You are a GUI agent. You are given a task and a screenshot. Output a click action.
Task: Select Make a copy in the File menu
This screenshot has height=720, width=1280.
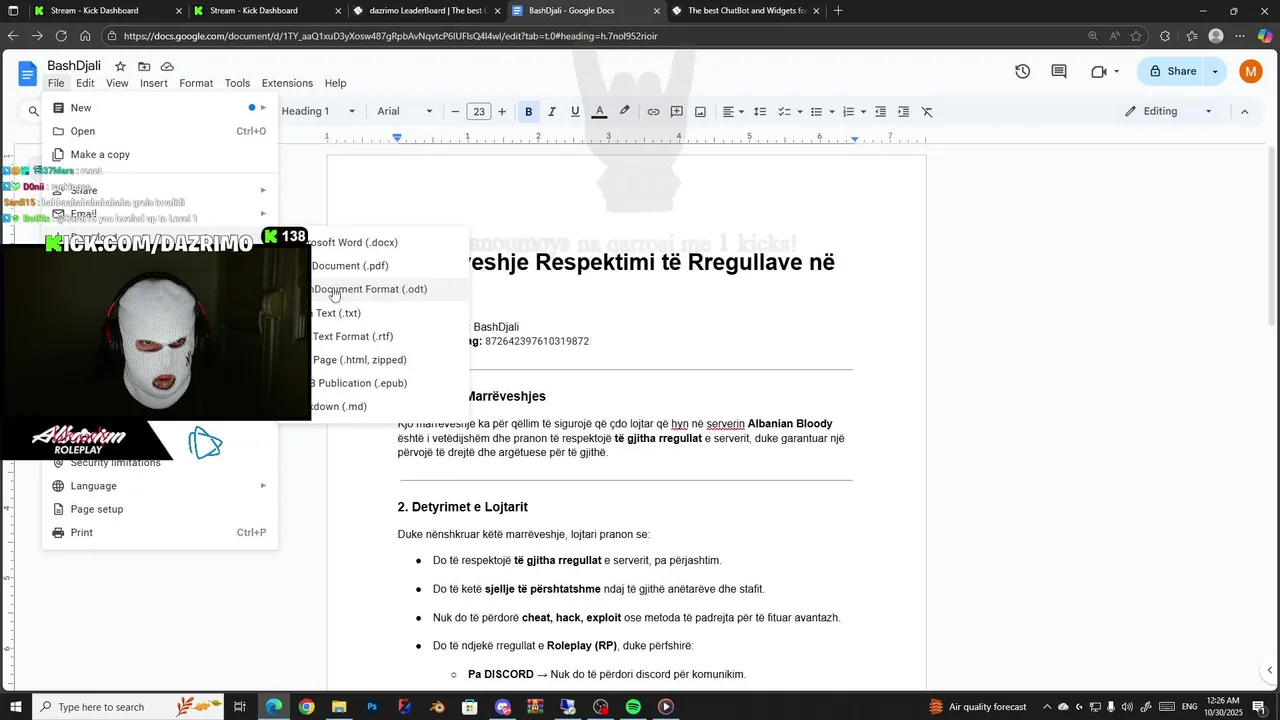(x=160, y=154)
